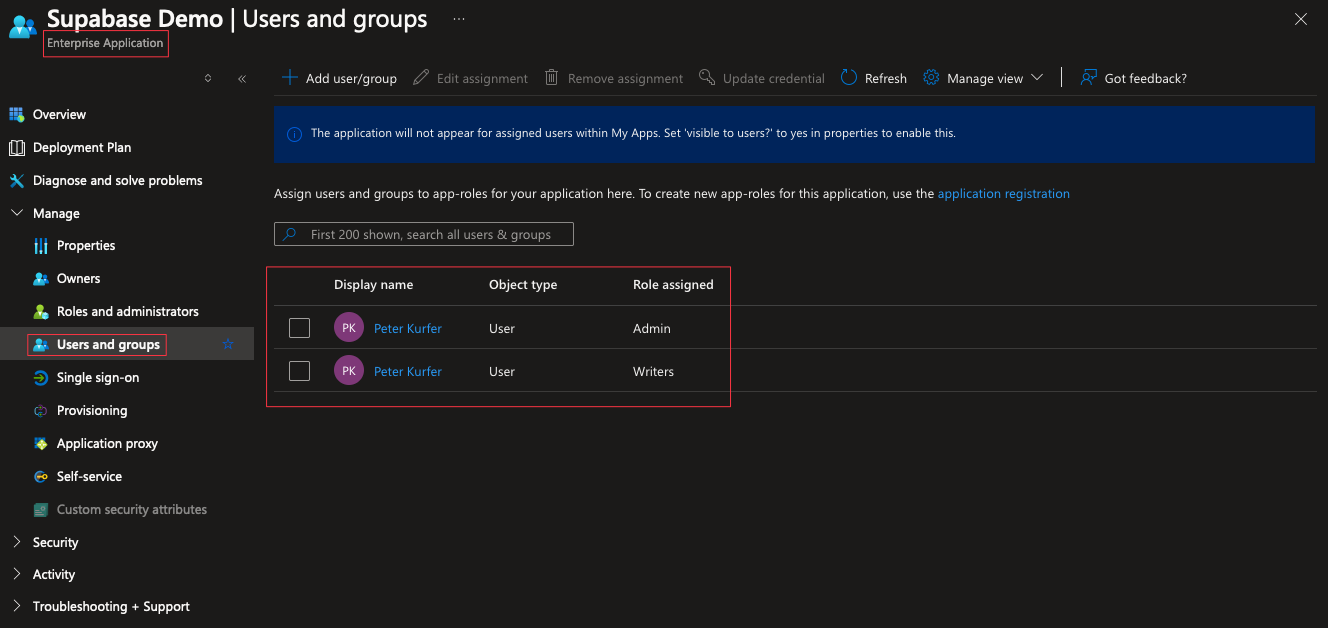Expand the Troubleshooting + Support section
The image size is (1328, 628).
16,606
